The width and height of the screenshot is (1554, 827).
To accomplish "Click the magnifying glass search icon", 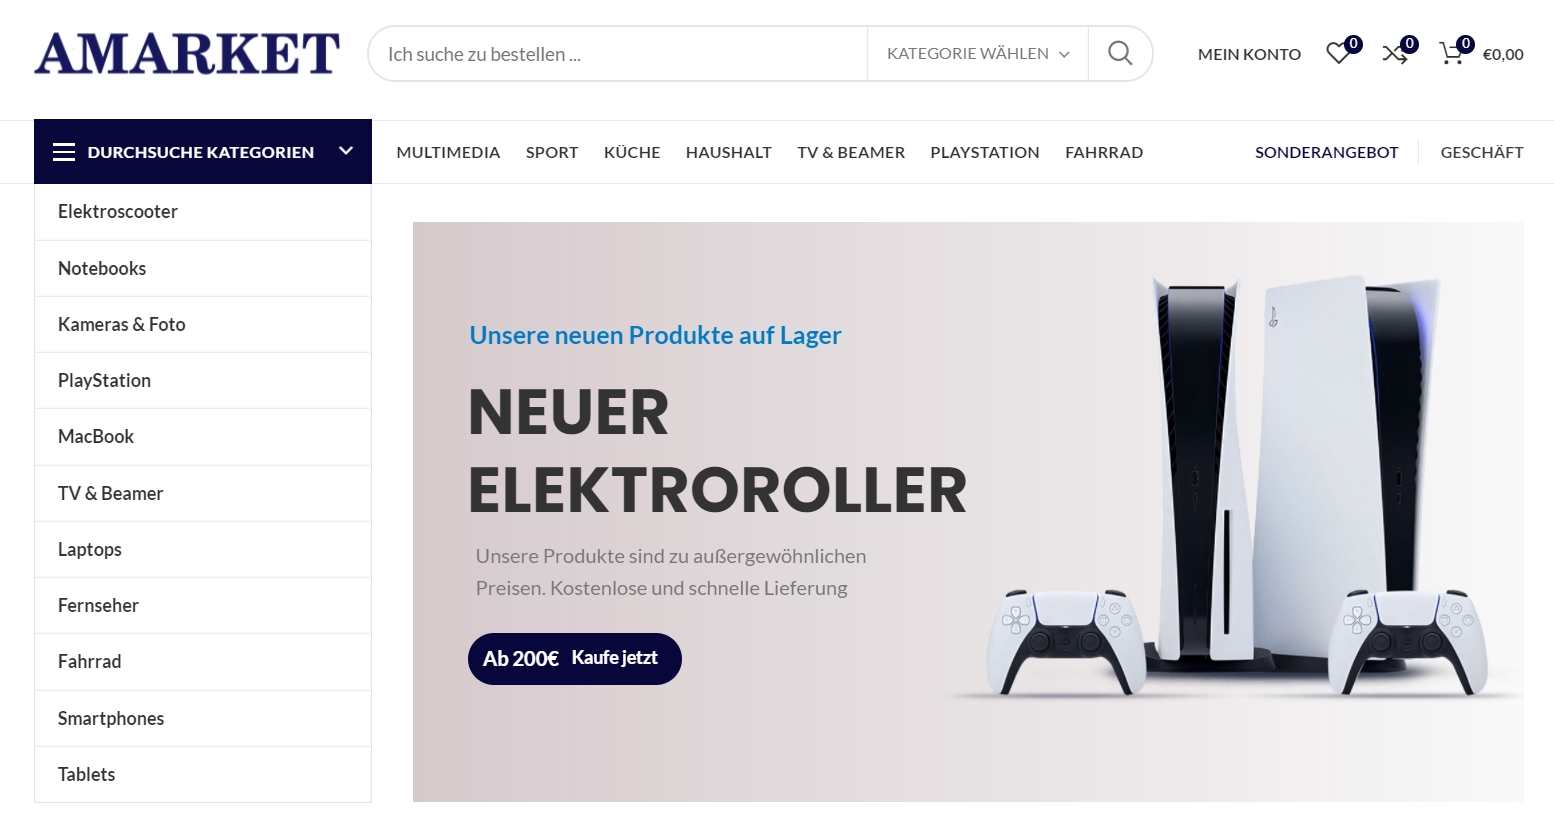I will click(x=1120, y=53).
